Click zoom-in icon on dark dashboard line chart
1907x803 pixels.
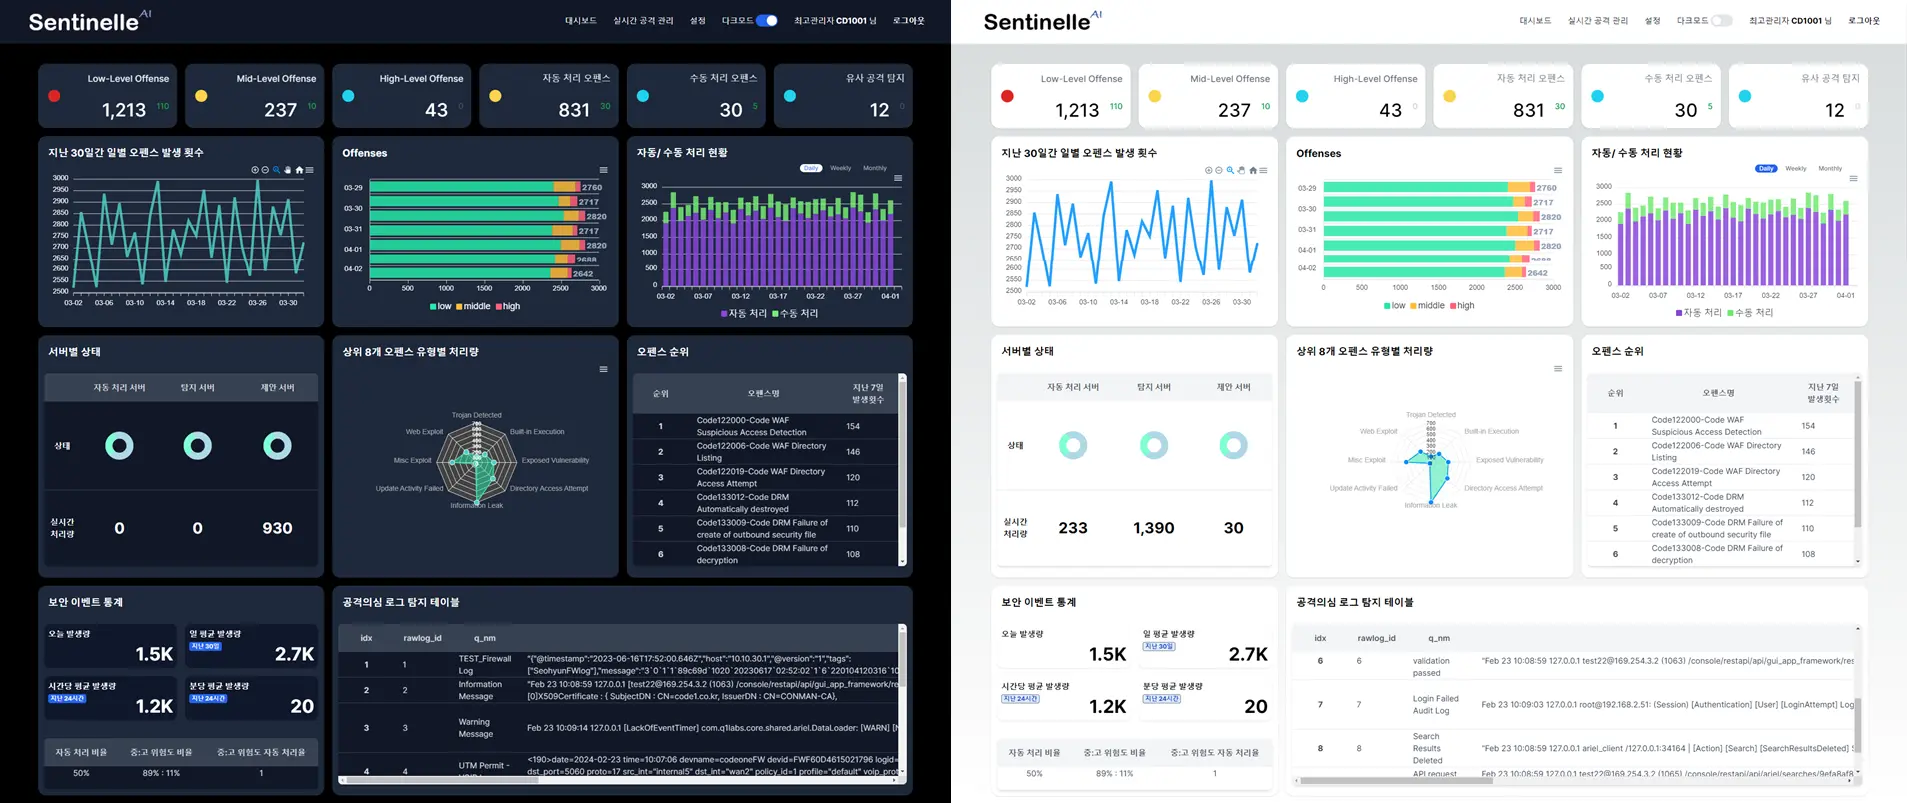[255, 170]
